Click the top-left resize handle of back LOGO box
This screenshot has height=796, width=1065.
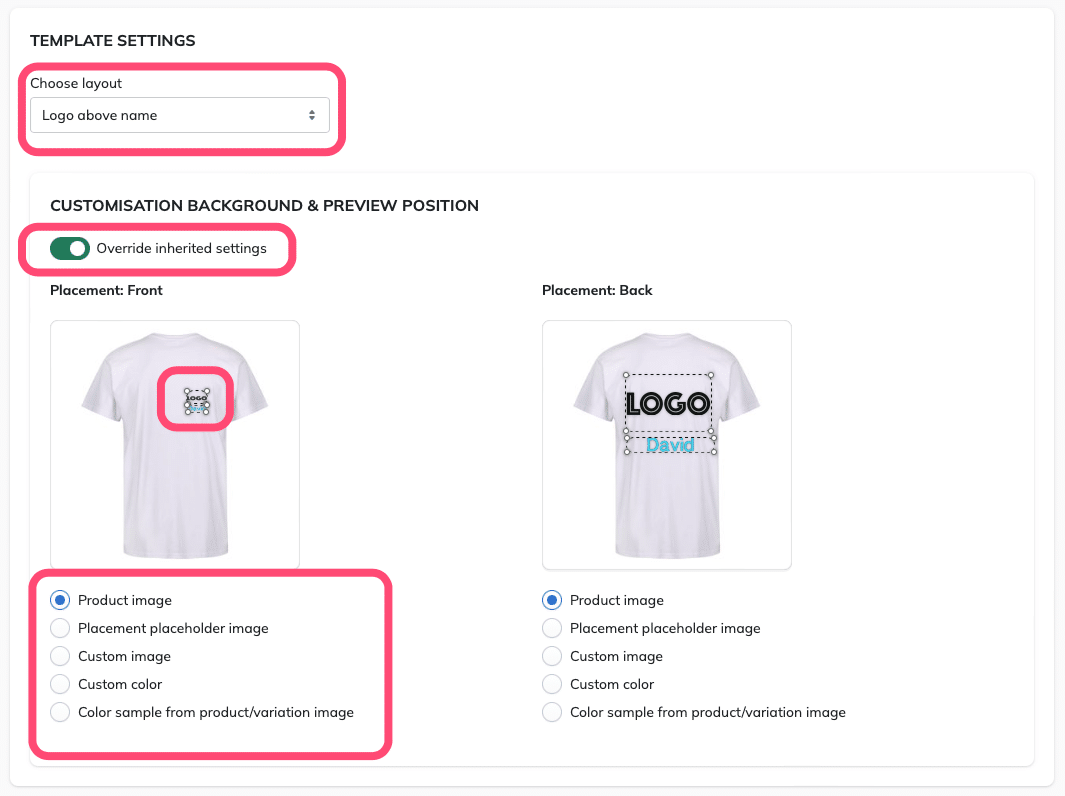pyautogui.click(x=626, y=375)
